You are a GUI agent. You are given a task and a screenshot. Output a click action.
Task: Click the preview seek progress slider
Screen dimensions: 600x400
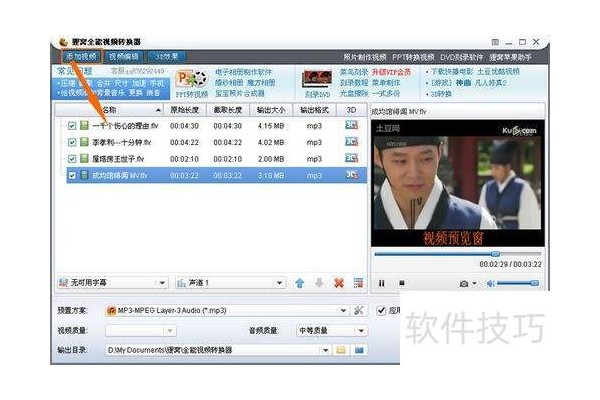coord(458,254)
